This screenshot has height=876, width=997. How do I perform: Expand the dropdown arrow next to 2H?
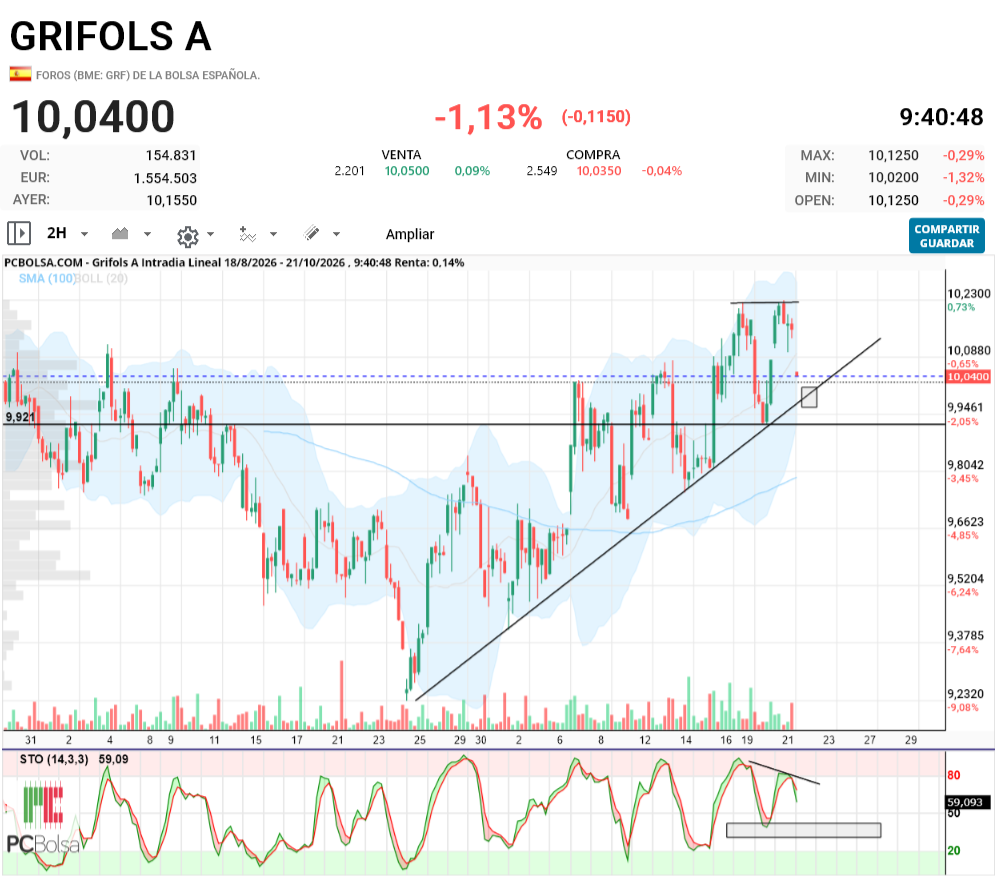84,234
